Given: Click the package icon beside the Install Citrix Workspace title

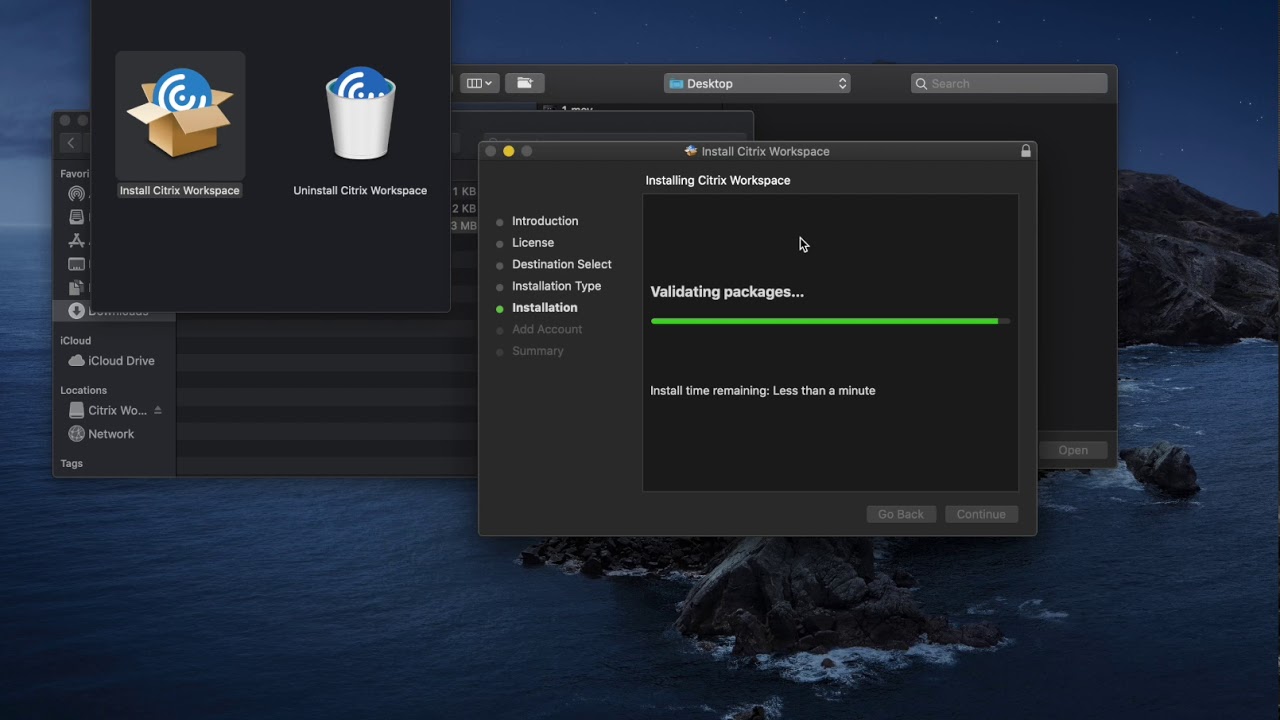Looking at the screenshot, I should (x=691, y=151).
